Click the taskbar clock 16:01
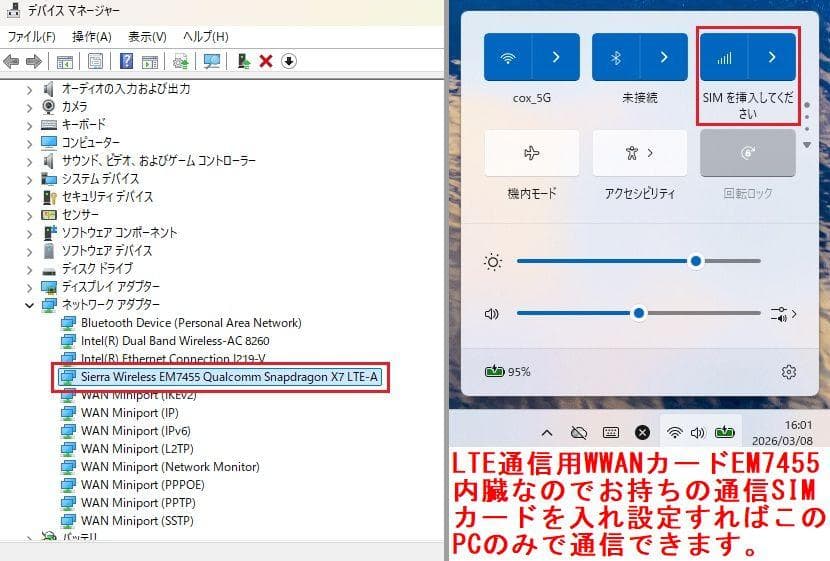The image size is (830, 561). click(798, 425)
